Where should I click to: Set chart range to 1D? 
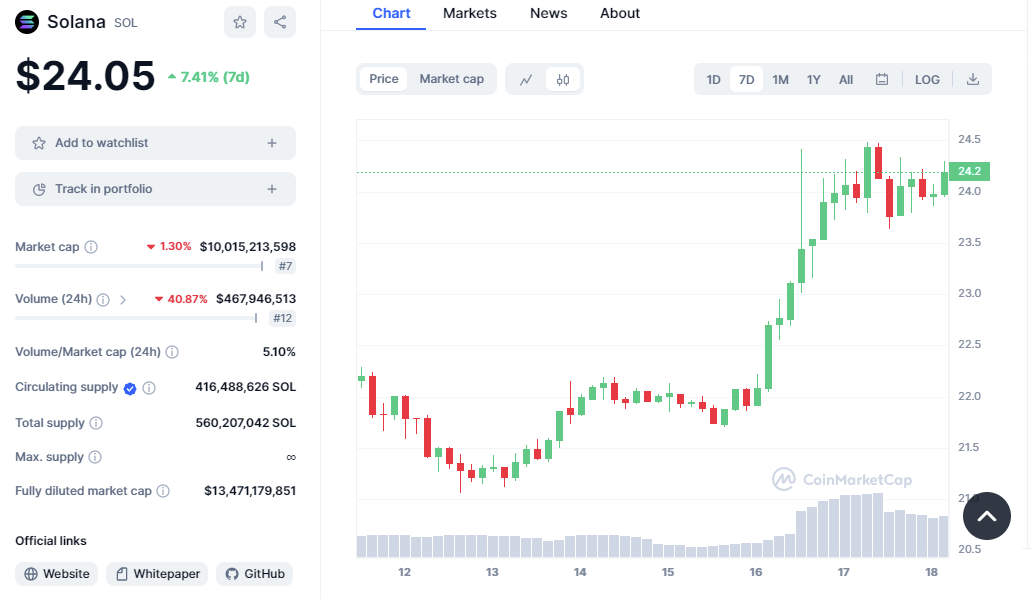(713, 80)
